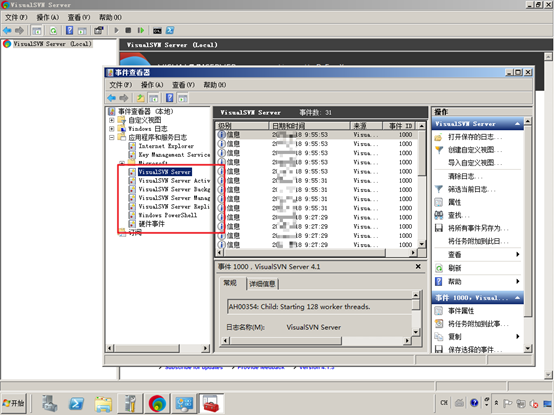The height and width of the screenshot is (415, 554).
Task: Click 开始 Start button on taskbar
Action: point(13,403)
